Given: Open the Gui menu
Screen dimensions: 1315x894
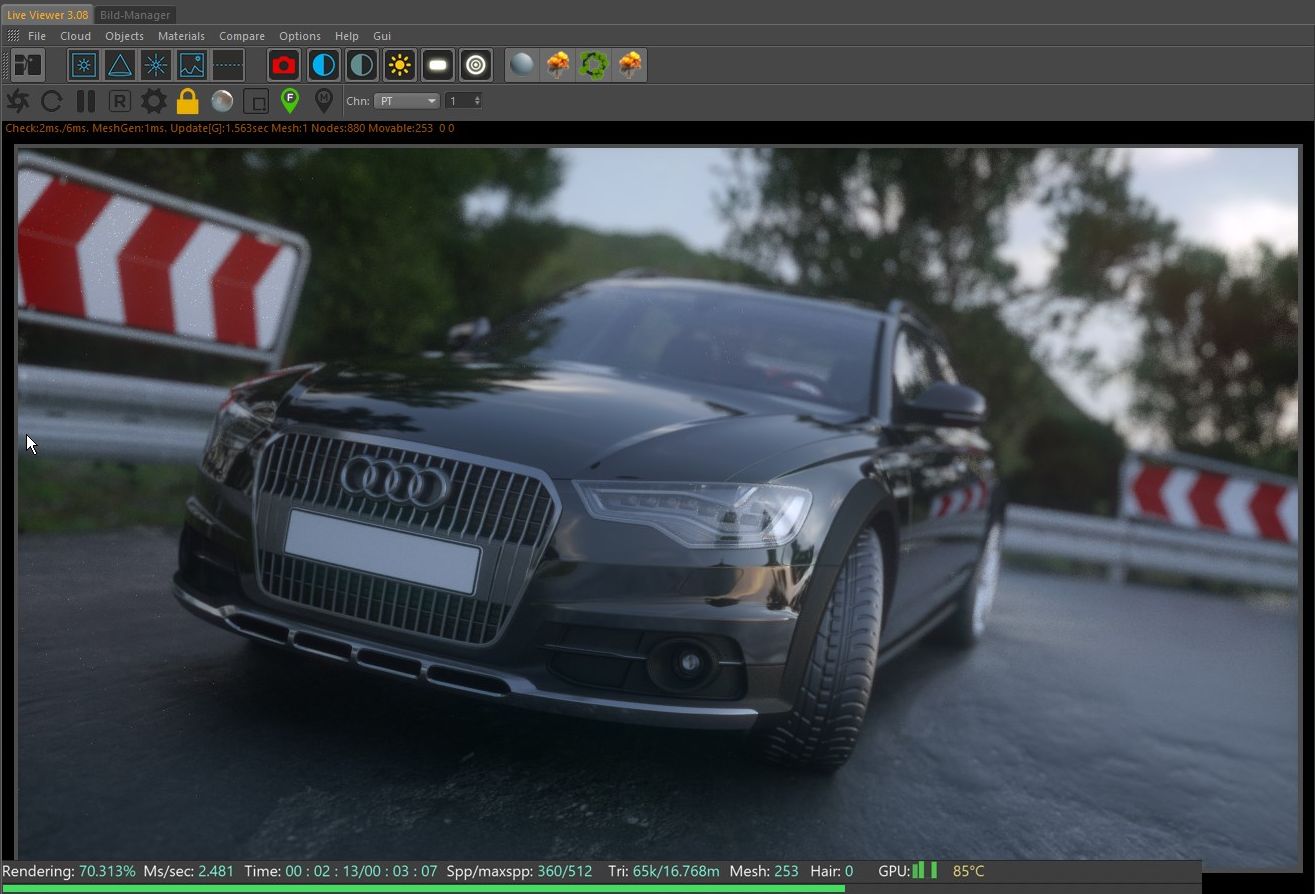Looking at the screenshot, I should tap(382, 36).
